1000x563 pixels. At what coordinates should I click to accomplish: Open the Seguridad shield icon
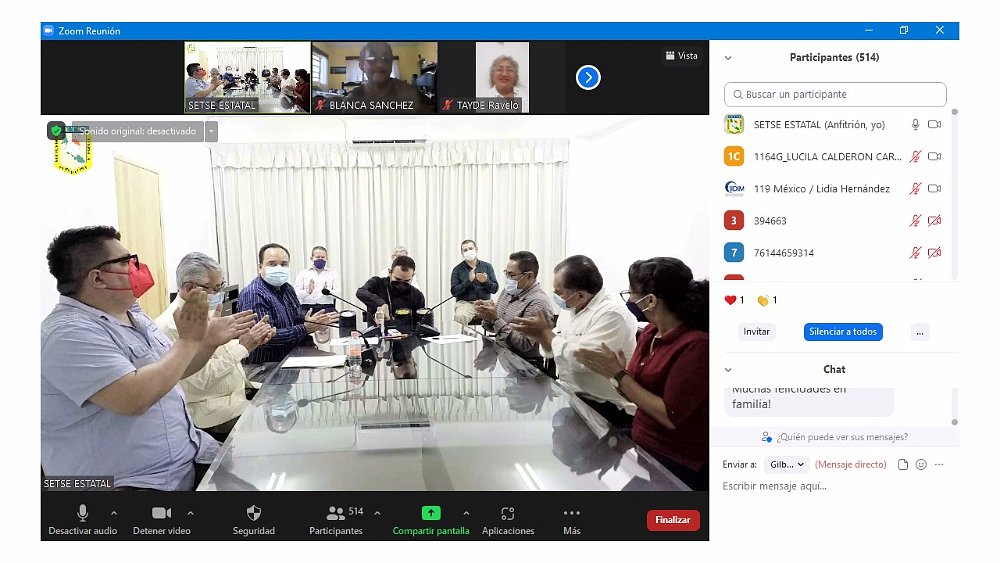point(253,513)
